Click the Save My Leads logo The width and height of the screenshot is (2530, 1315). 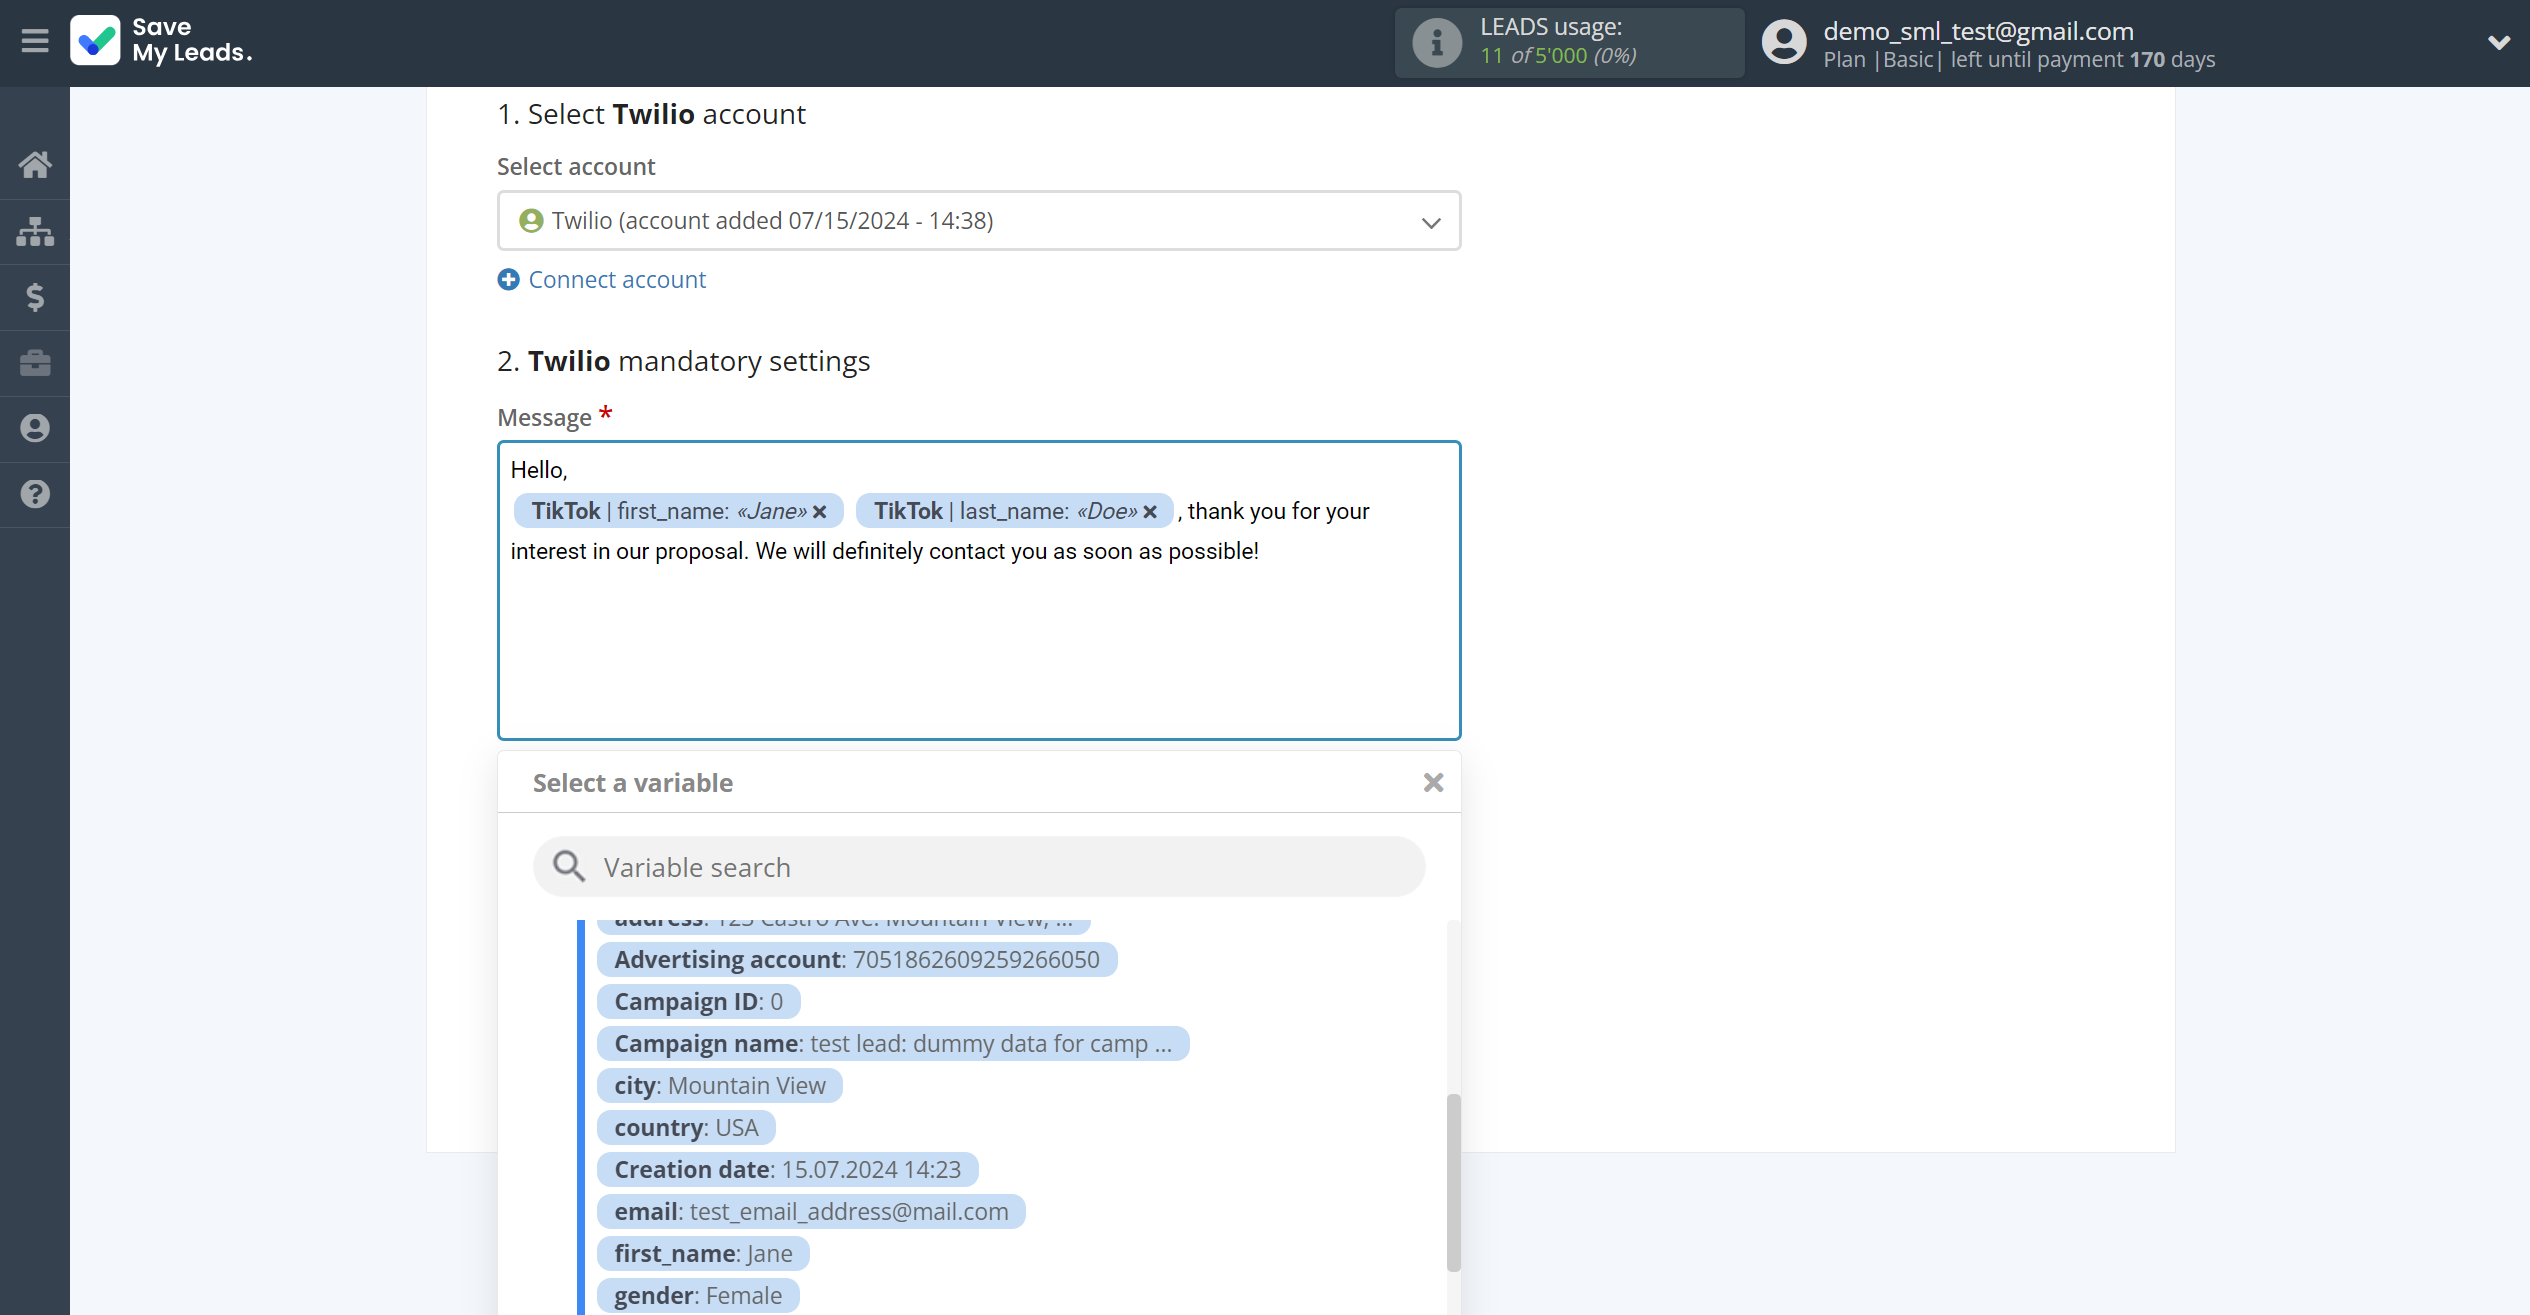161,41
